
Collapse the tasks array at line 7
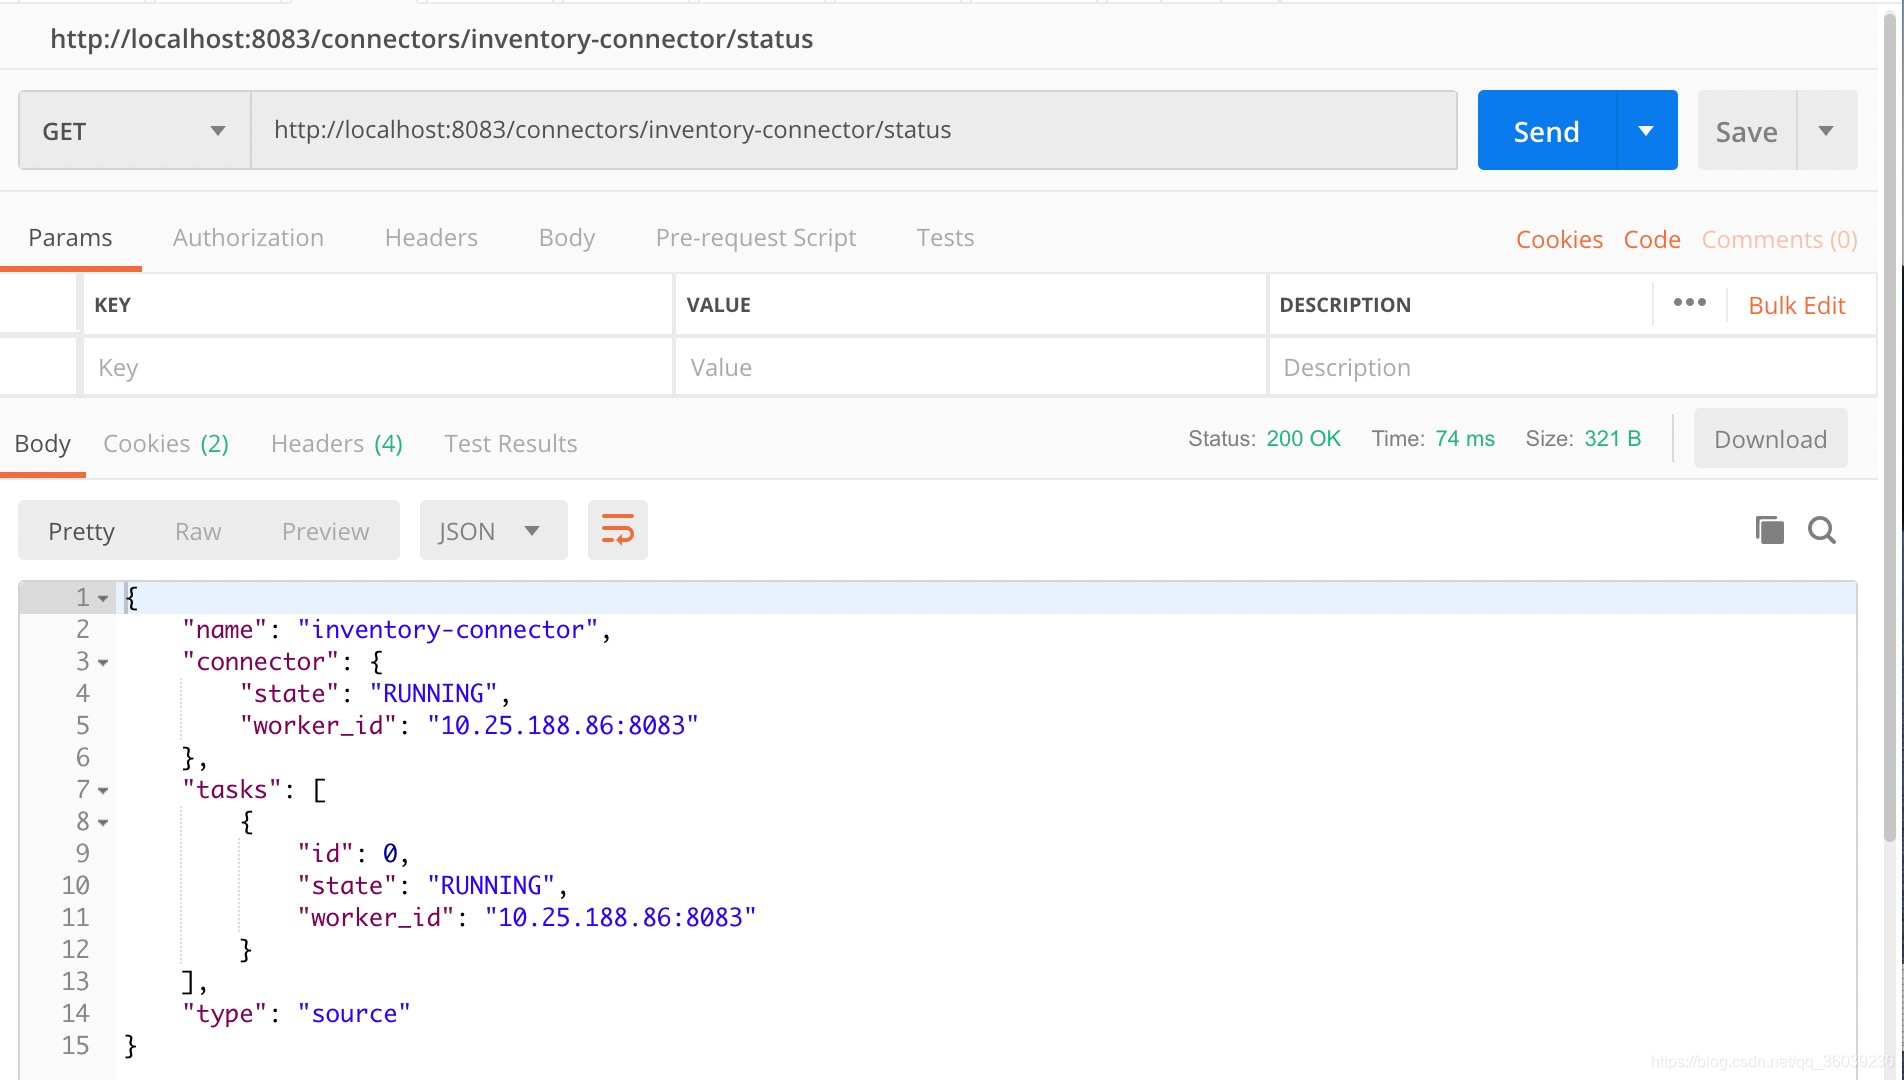[x=103, y=791]
